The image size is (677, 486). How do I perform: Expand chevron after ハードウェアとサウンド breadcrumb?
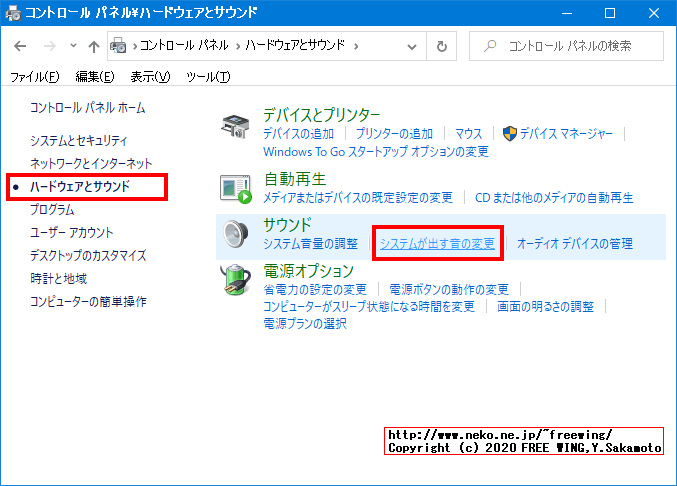point(356,46)
